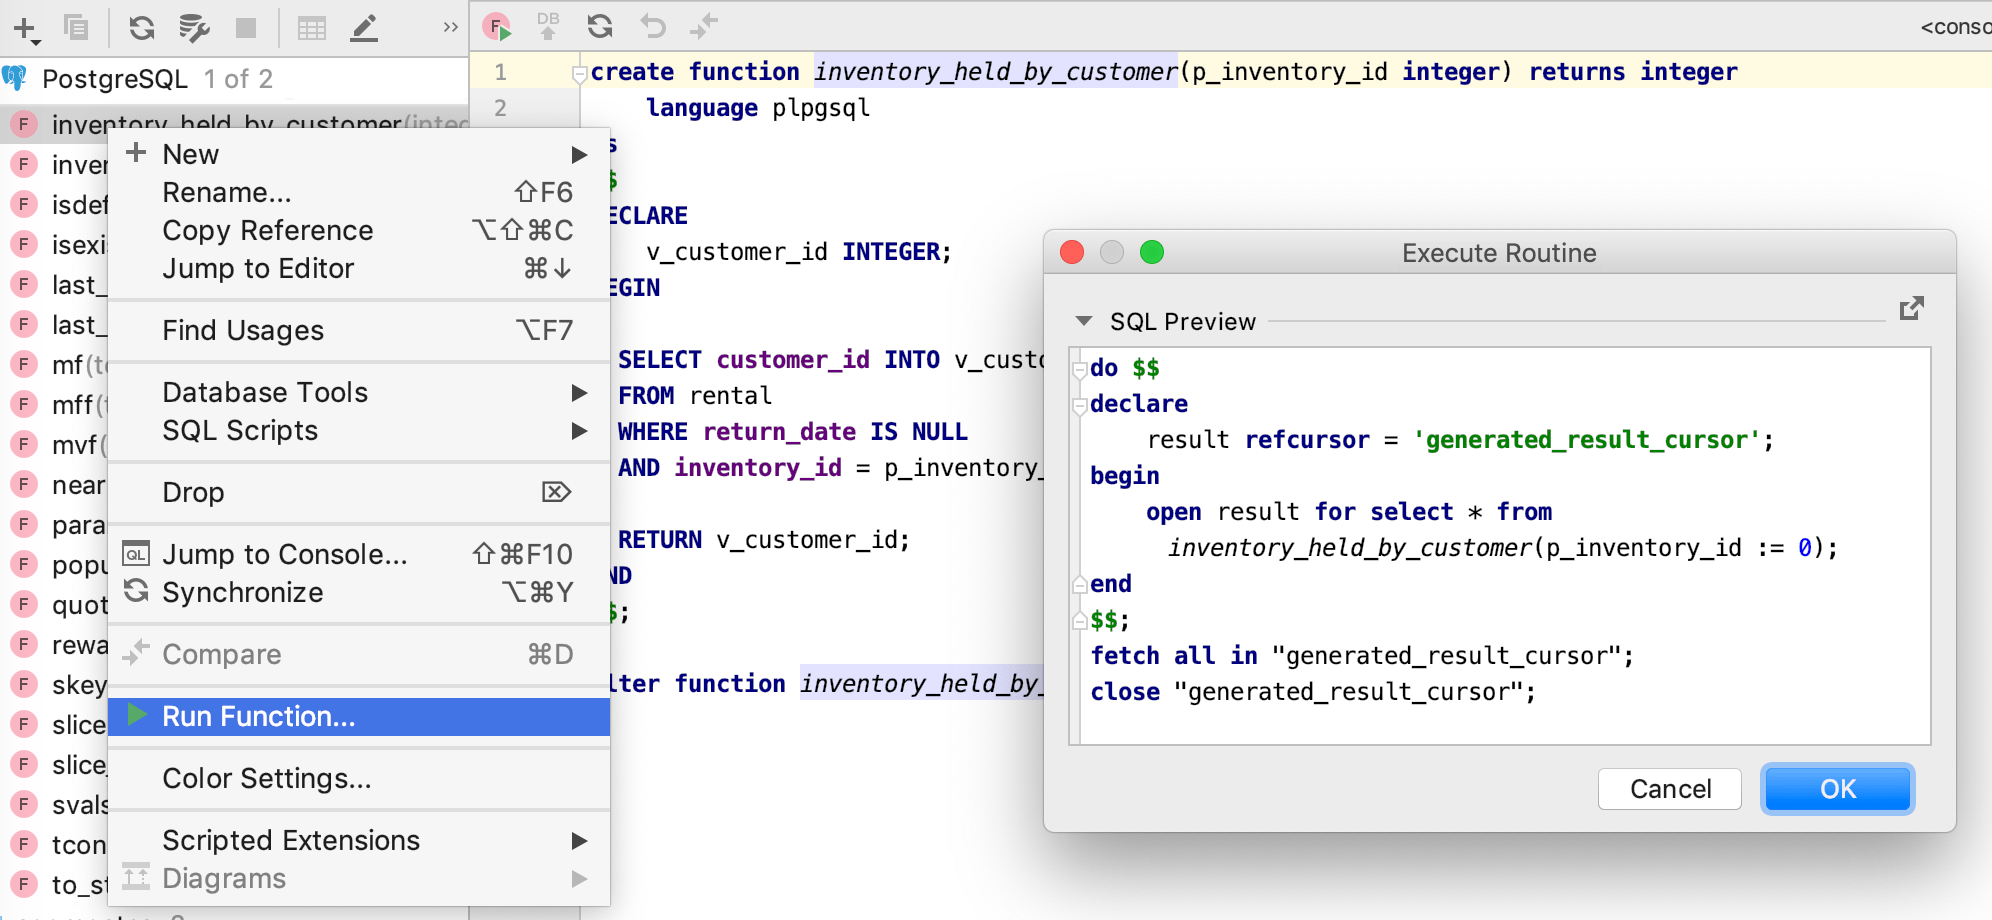1992x920 pixels.
Task: Open the table data editor grid icon
Action: click(312, 27)
